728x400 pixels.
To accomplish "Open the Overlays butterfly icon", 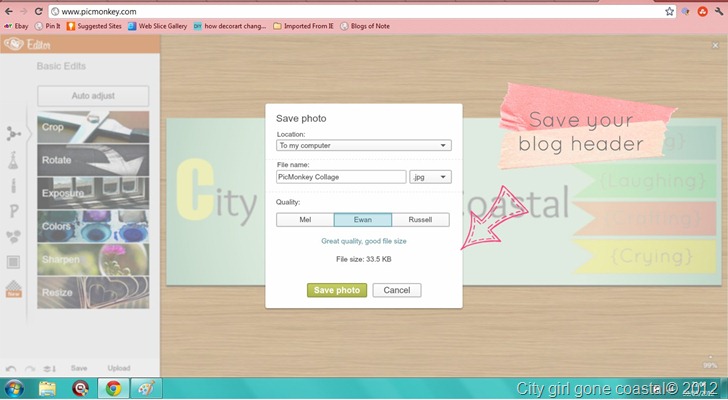I will (x=13, y=237).
